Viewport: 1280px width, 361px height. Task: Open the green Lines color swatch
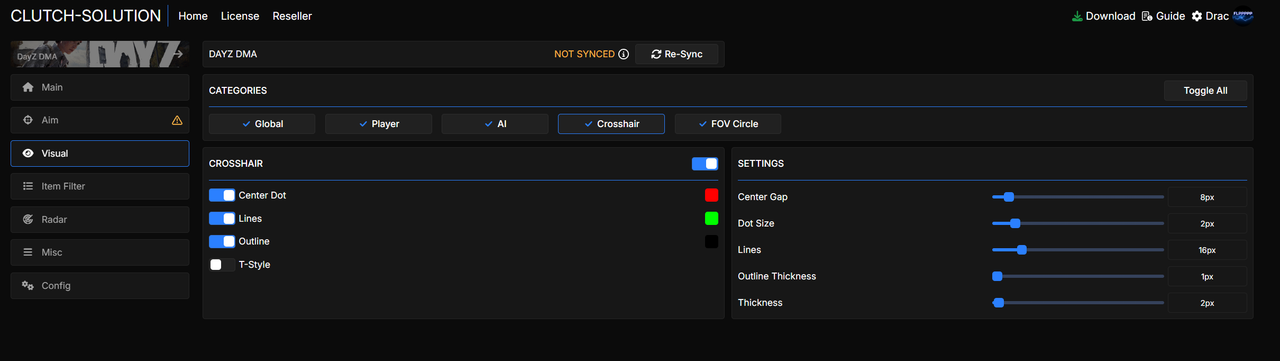[711, 218]
